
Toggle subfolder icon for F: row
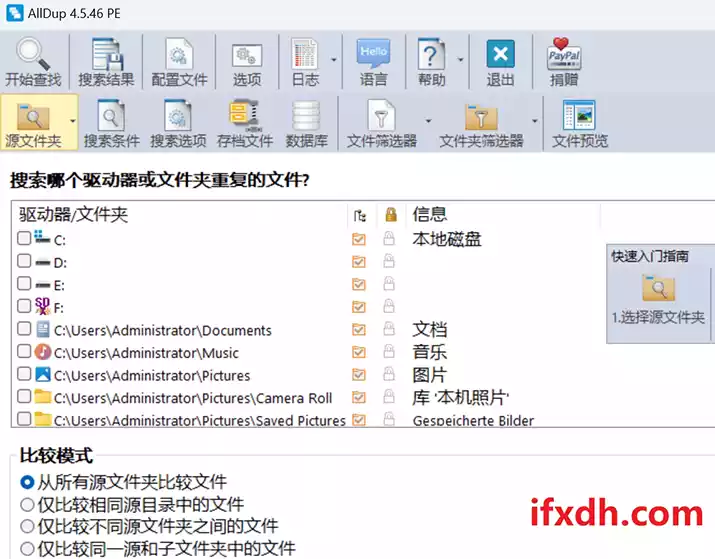(359, 306)
